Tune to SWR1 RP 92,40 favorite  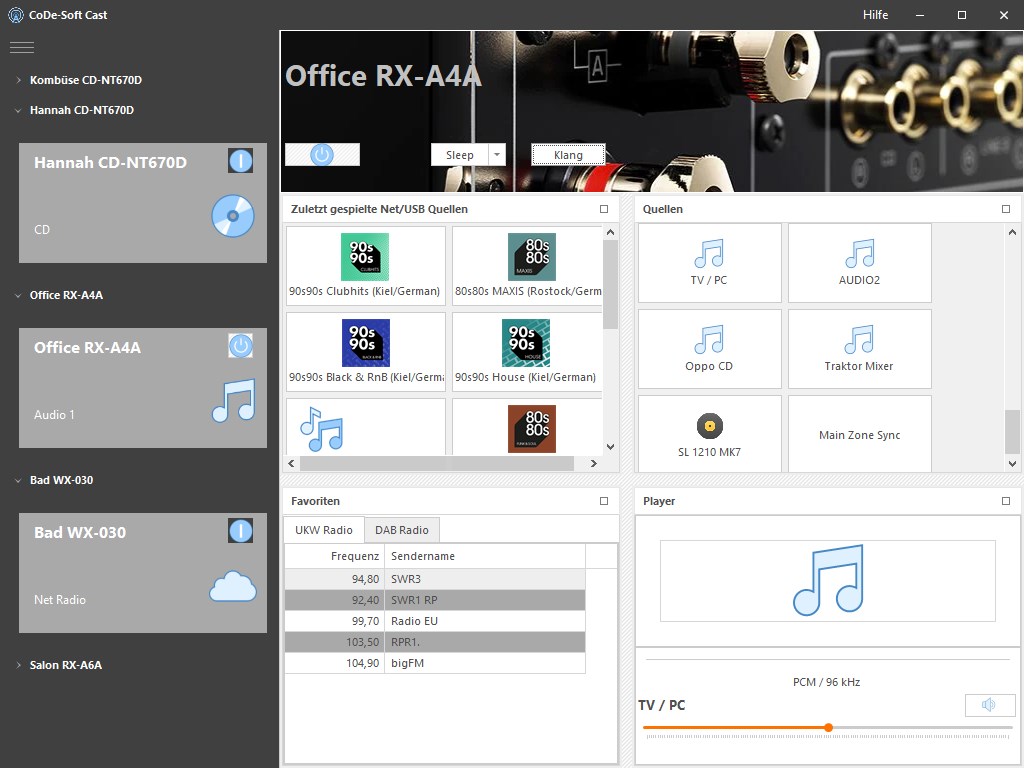point(435,600)
